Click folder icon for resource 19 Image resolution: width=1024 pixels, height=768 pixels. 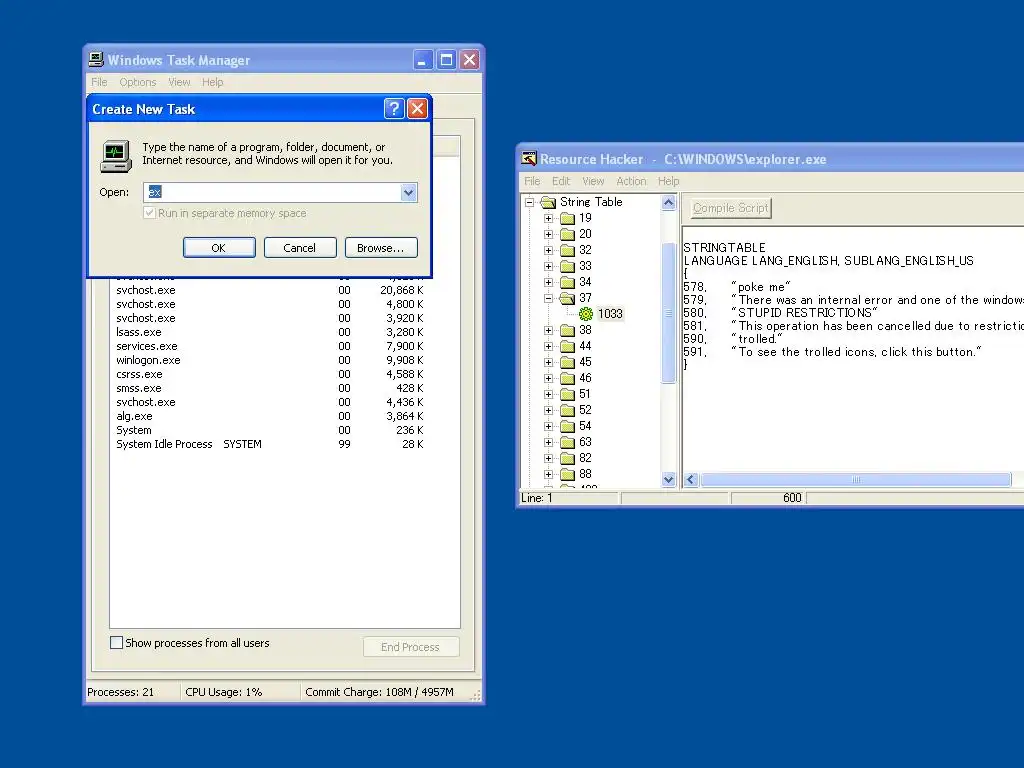(x=568, y=218)
